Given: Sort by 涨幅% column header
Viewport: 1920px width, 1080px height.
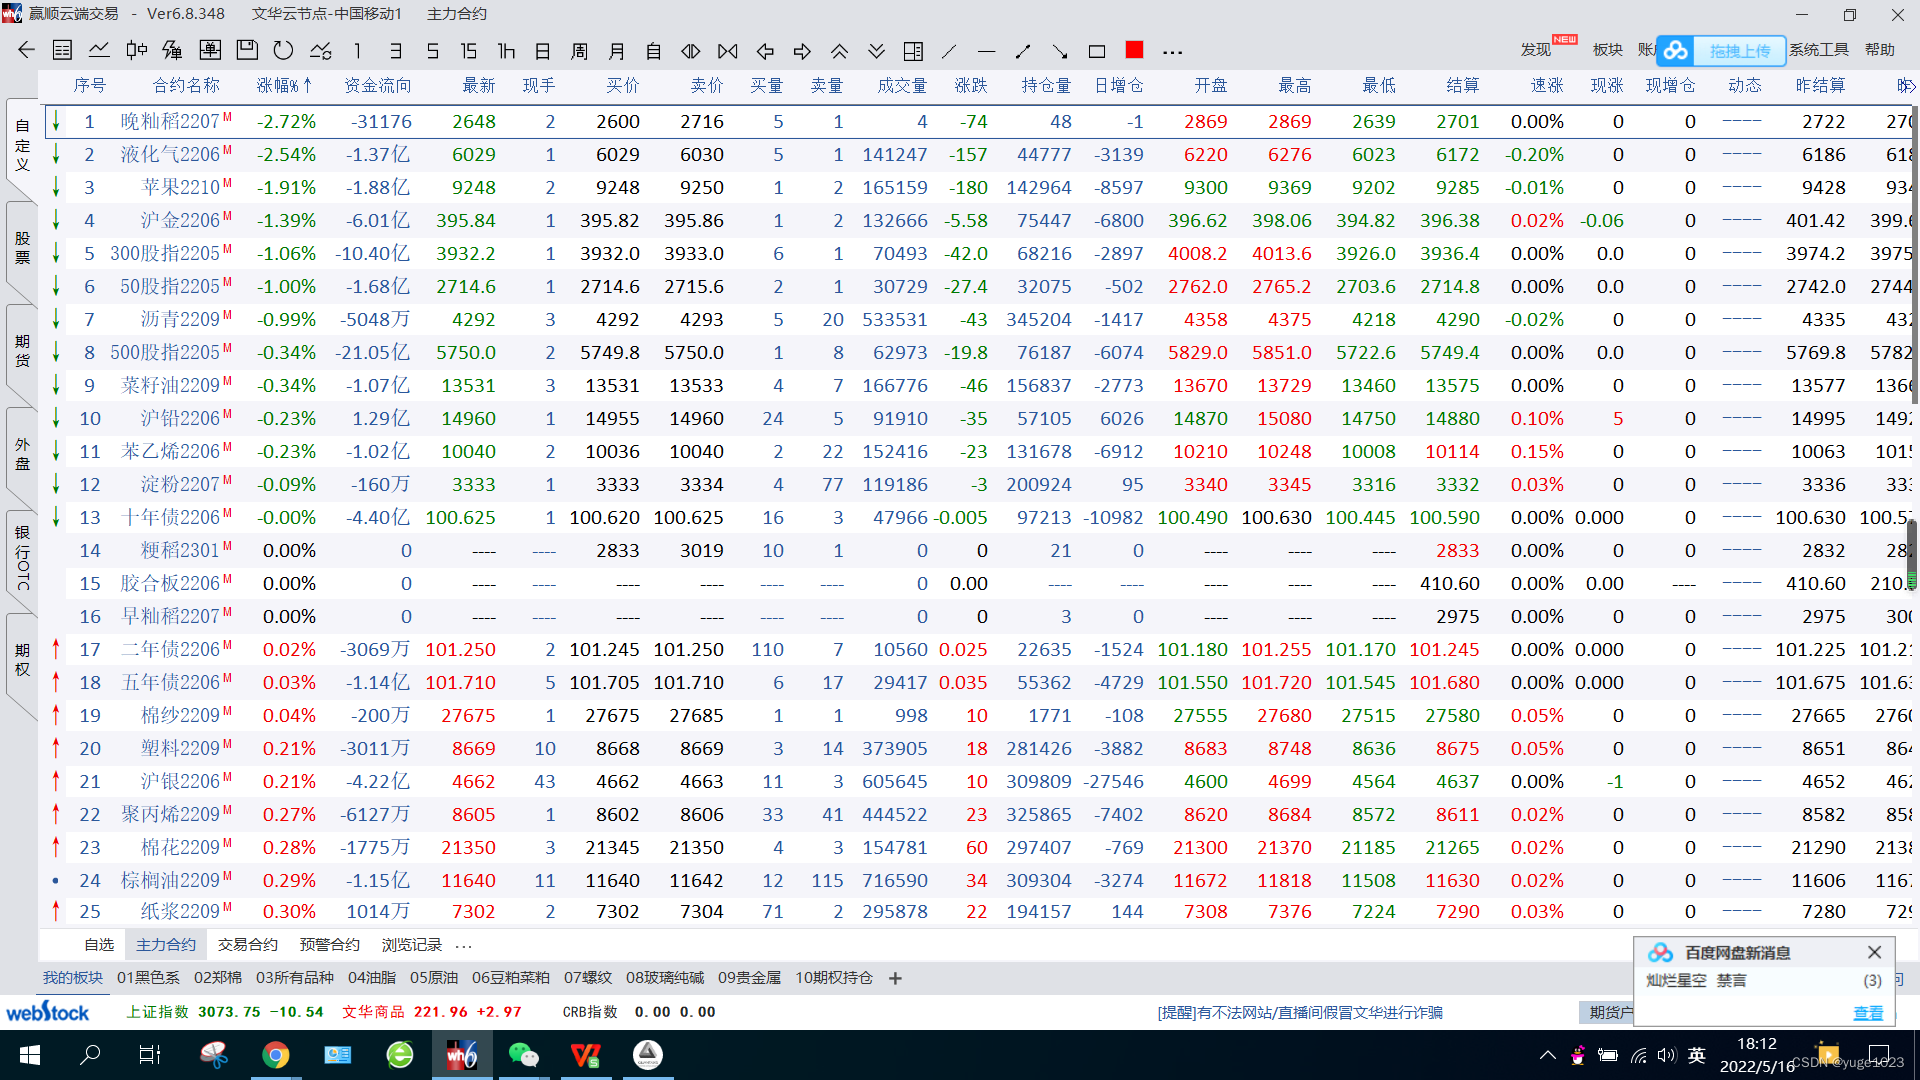Looking at the screenshot, I should tap(284, 86).
